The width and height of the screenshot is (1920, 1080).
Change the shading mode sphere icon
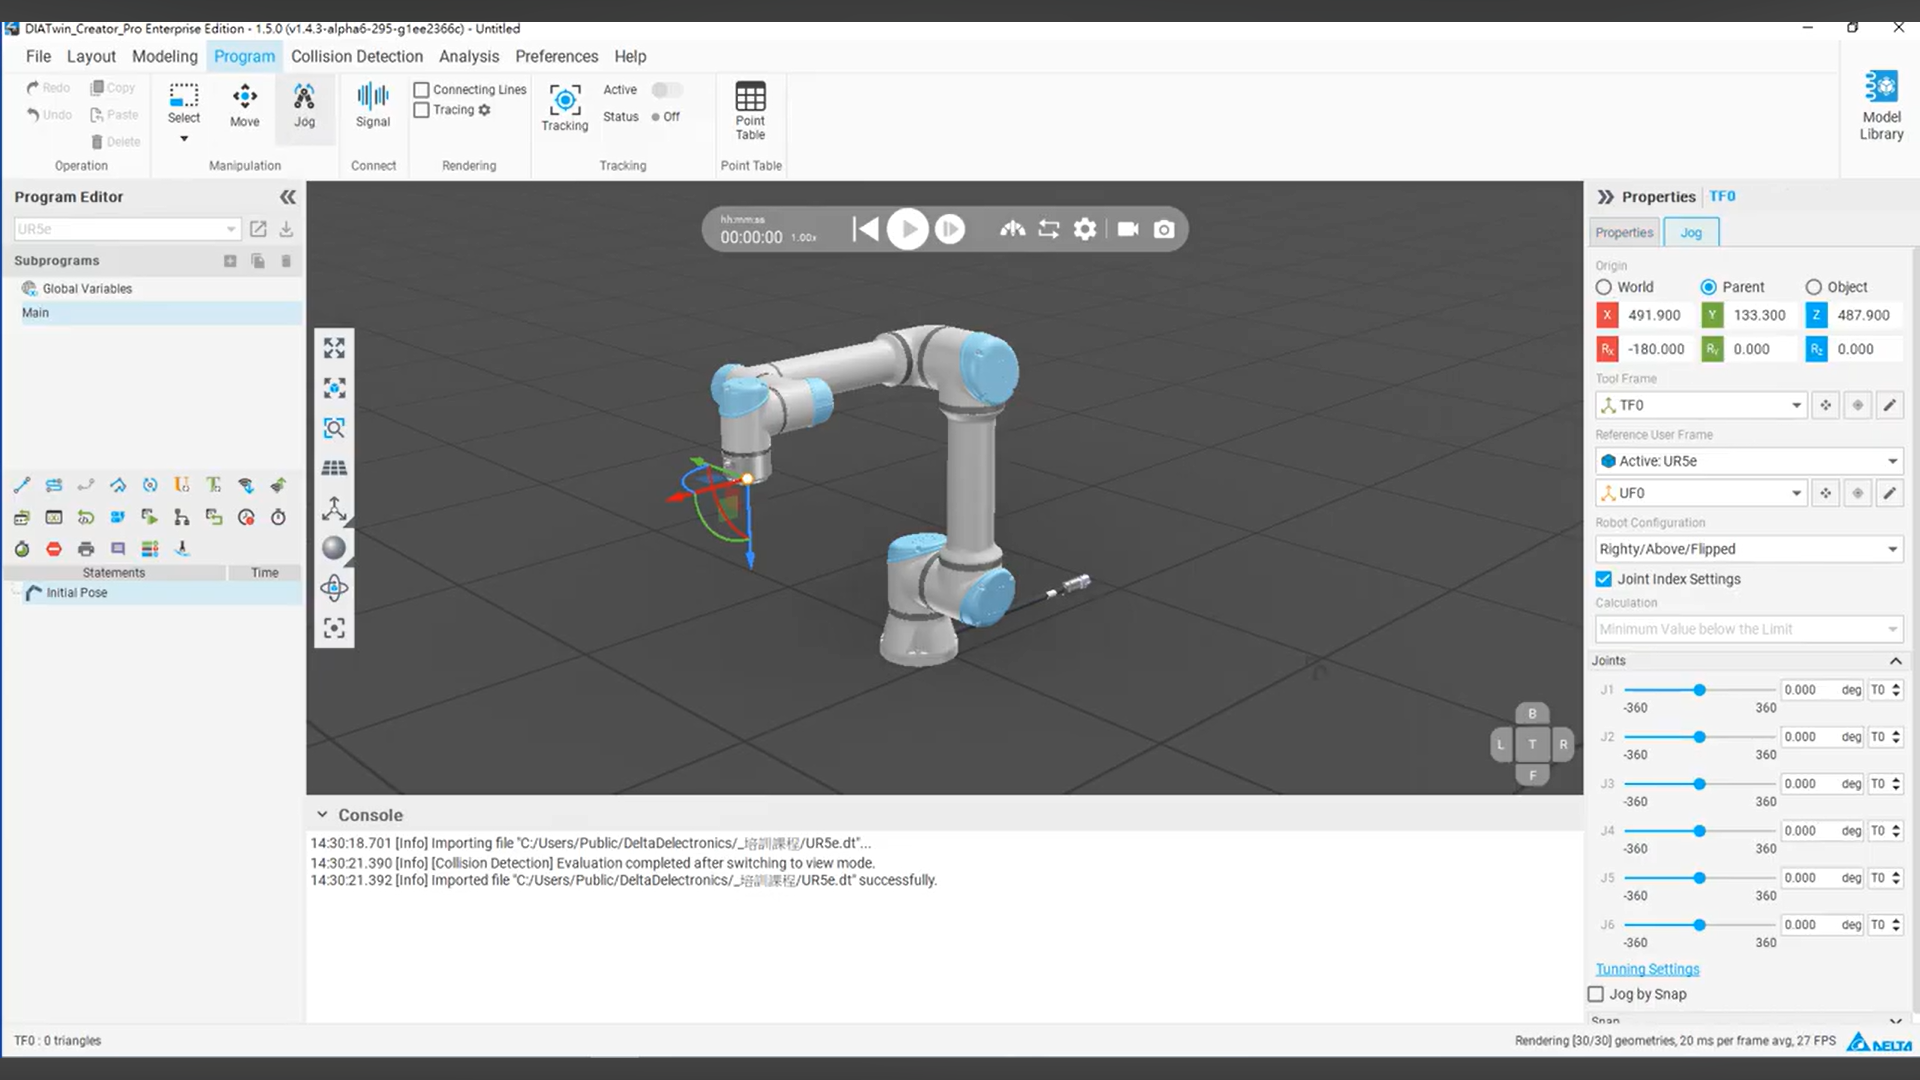point(334,548)
